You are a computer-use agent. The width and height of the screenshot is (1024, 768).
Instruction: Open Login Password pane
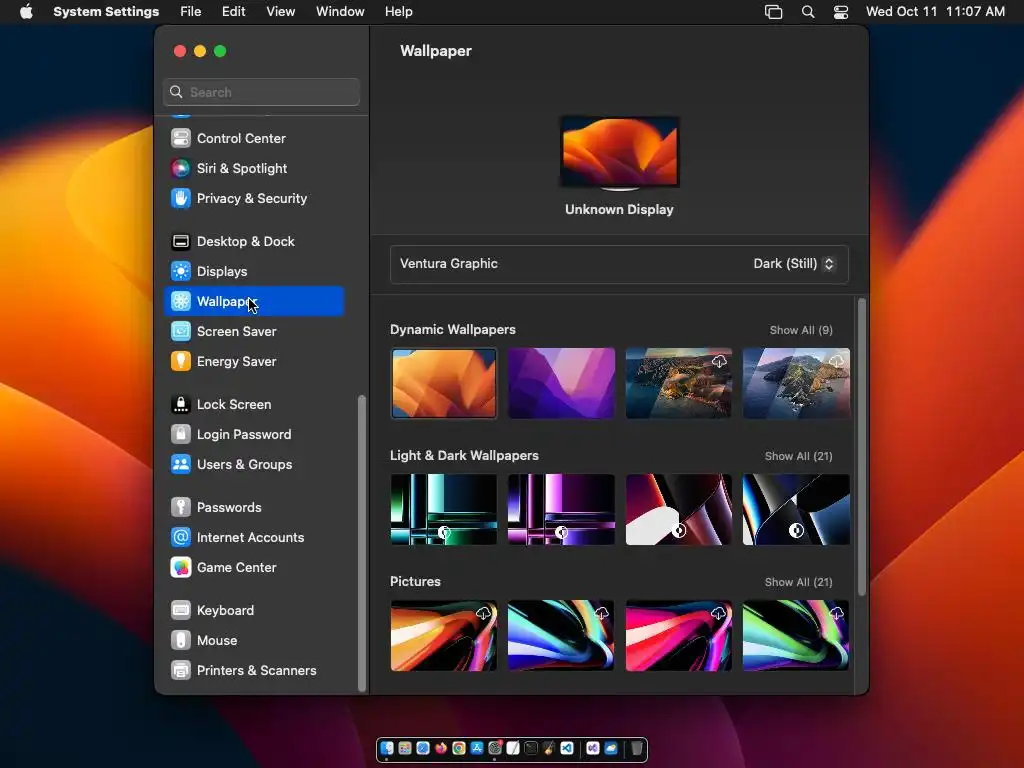click(x=254, y=435)
